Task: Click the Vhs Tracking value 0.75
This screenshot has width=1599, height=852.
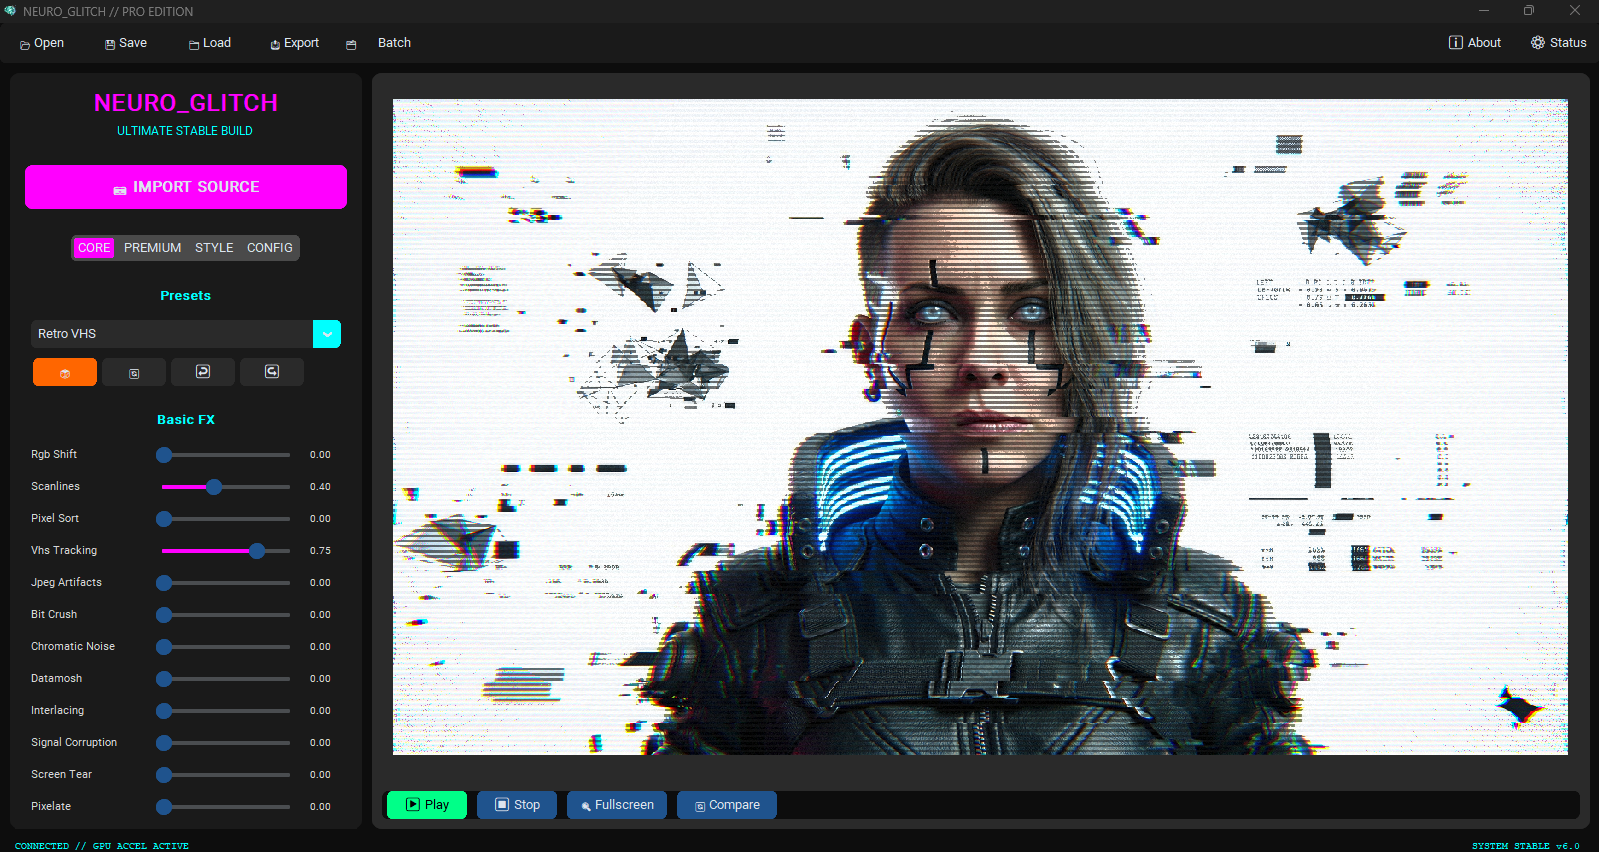Action: point(320,551)
